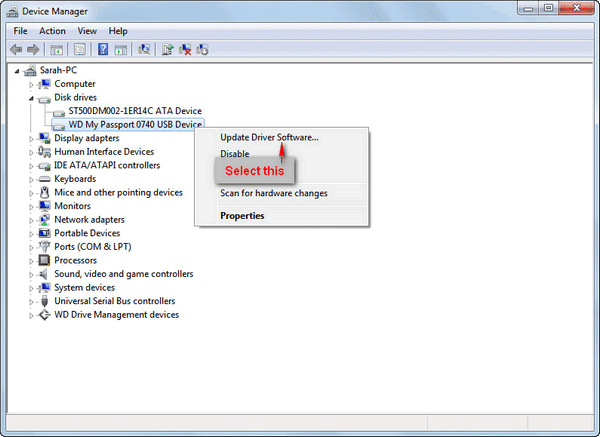Expand the Human Interface Devices arrow
The height and width of the screenshot is (437, 600).
pos(31,152)
